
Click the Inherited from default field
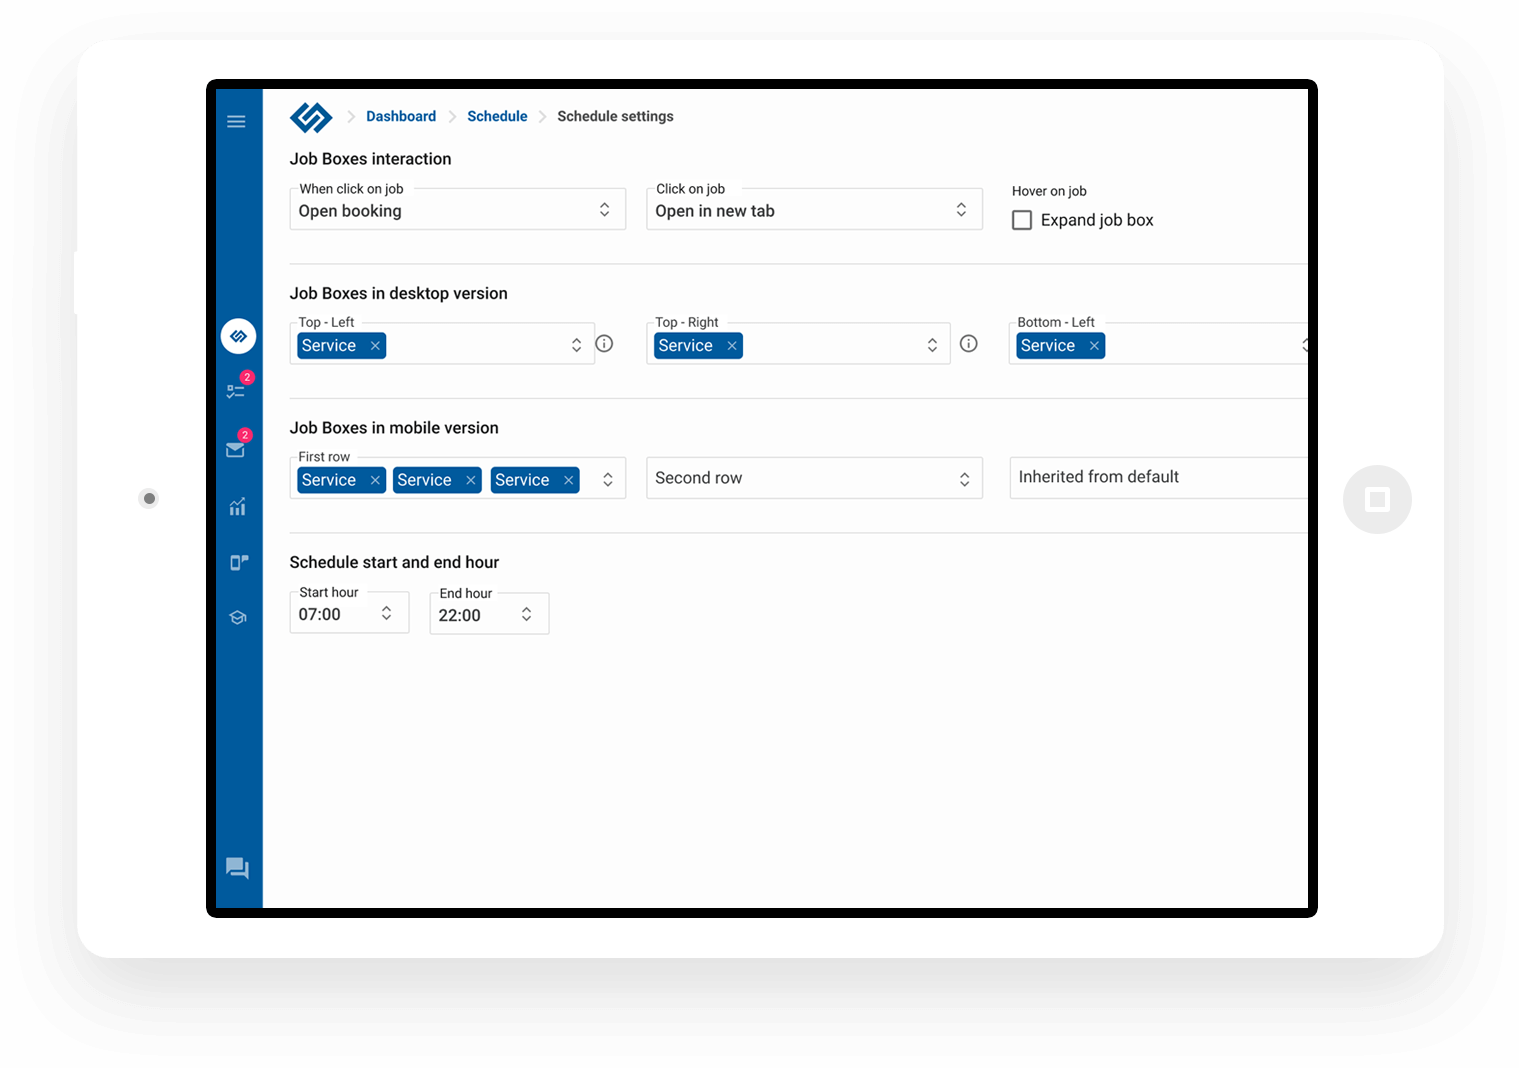pyautogui.click(x=1159, y=478)
